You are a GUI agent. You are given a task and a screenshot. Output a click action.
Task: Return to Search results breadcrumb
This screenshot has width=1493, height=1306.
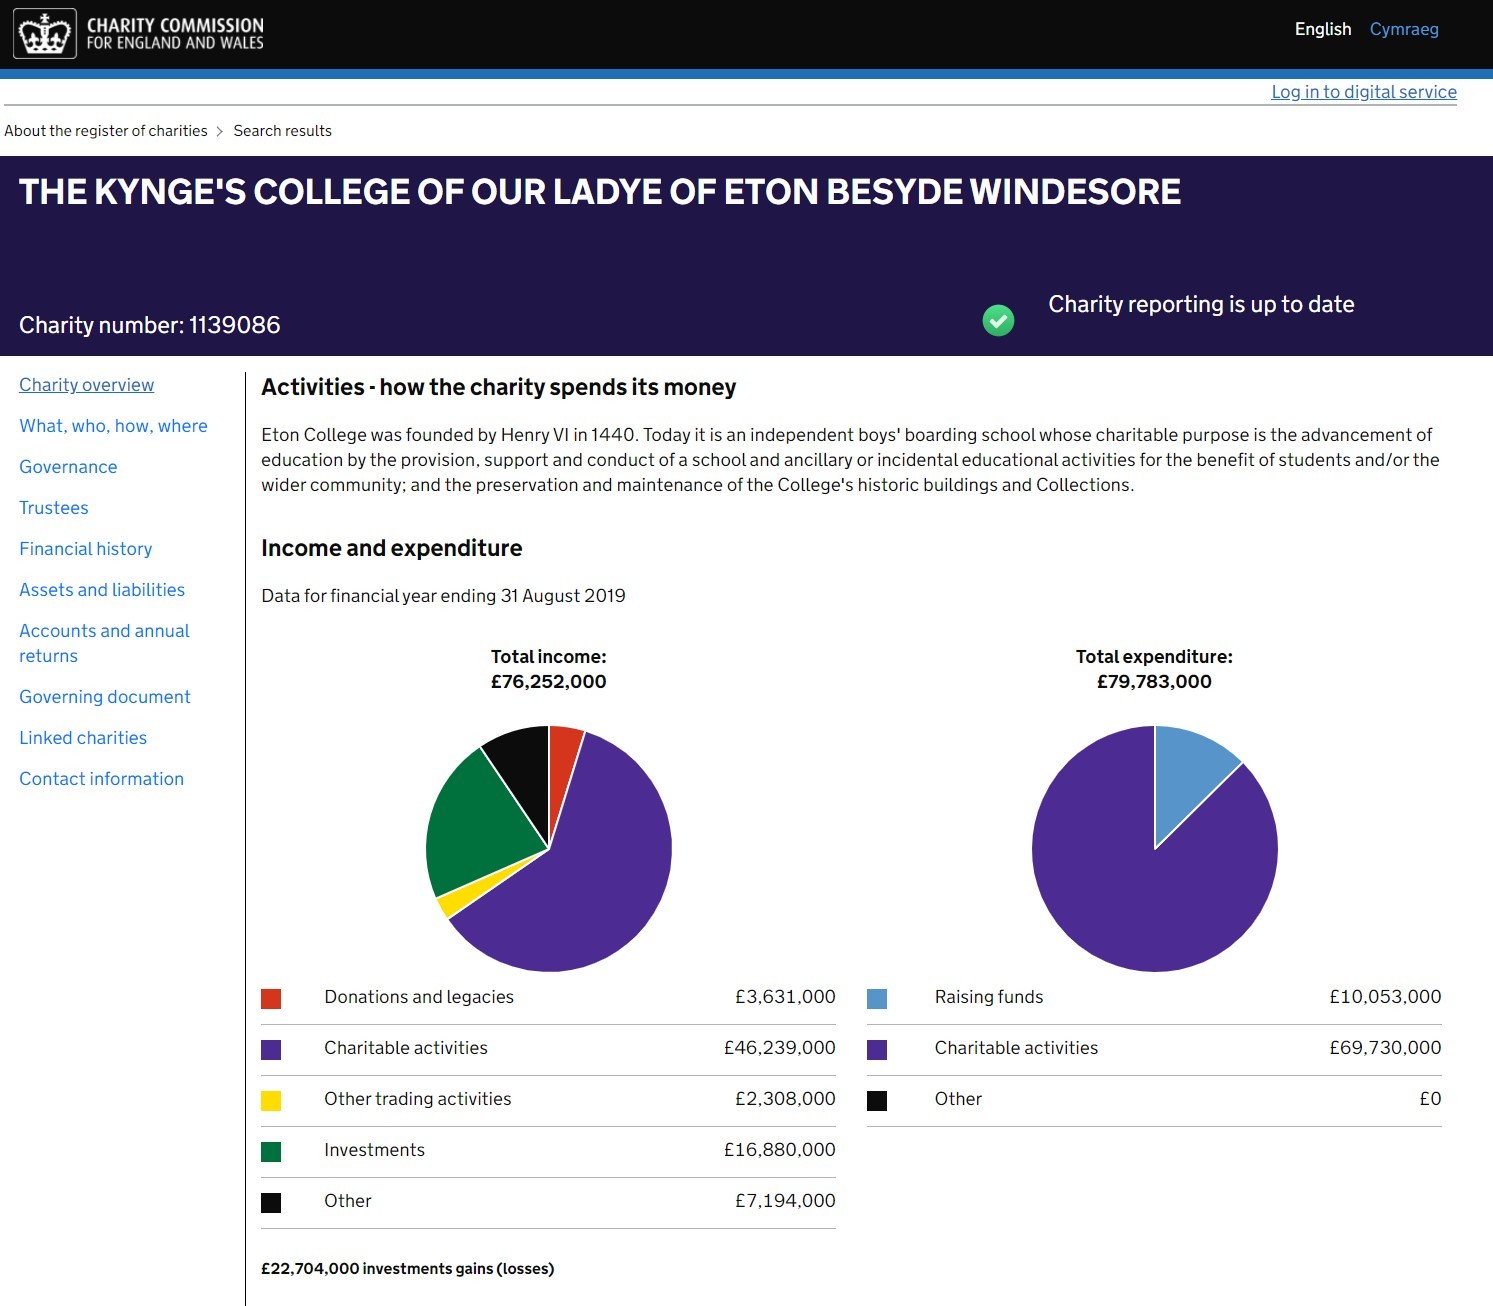[x=282, y=131]
